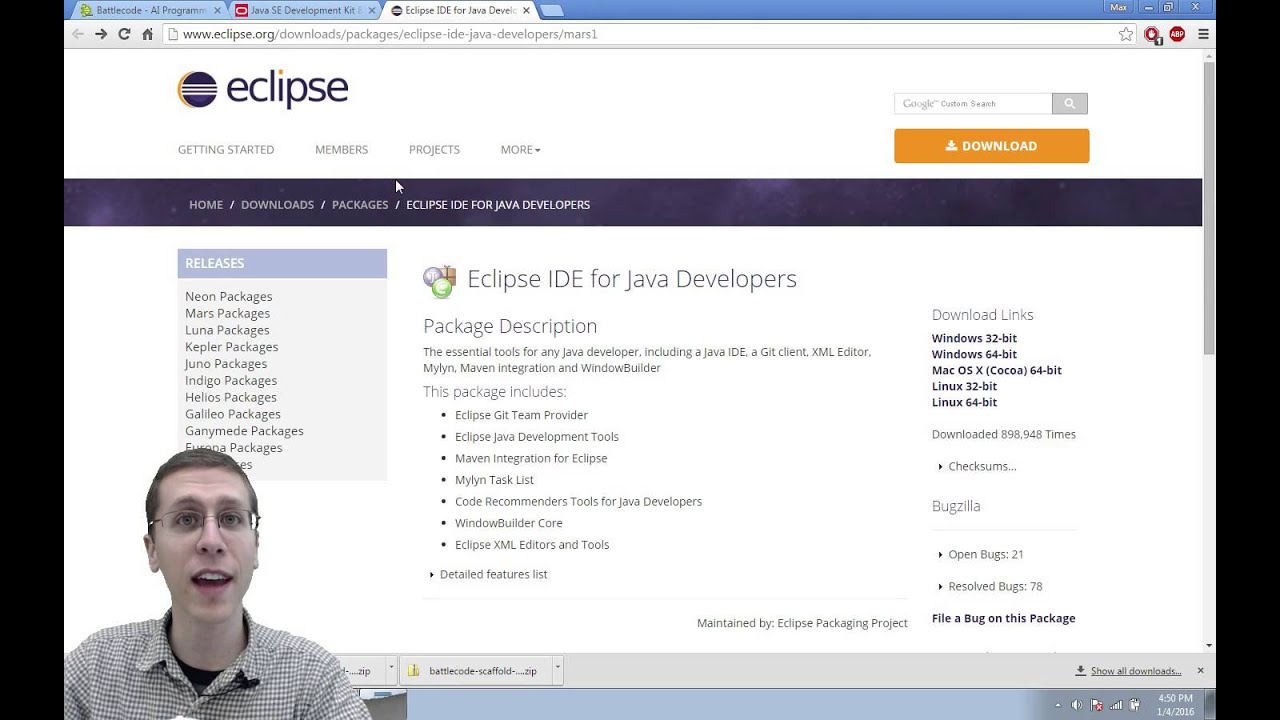
Task: Expand the MORE navigation dropdown
Action: (520, 150)
